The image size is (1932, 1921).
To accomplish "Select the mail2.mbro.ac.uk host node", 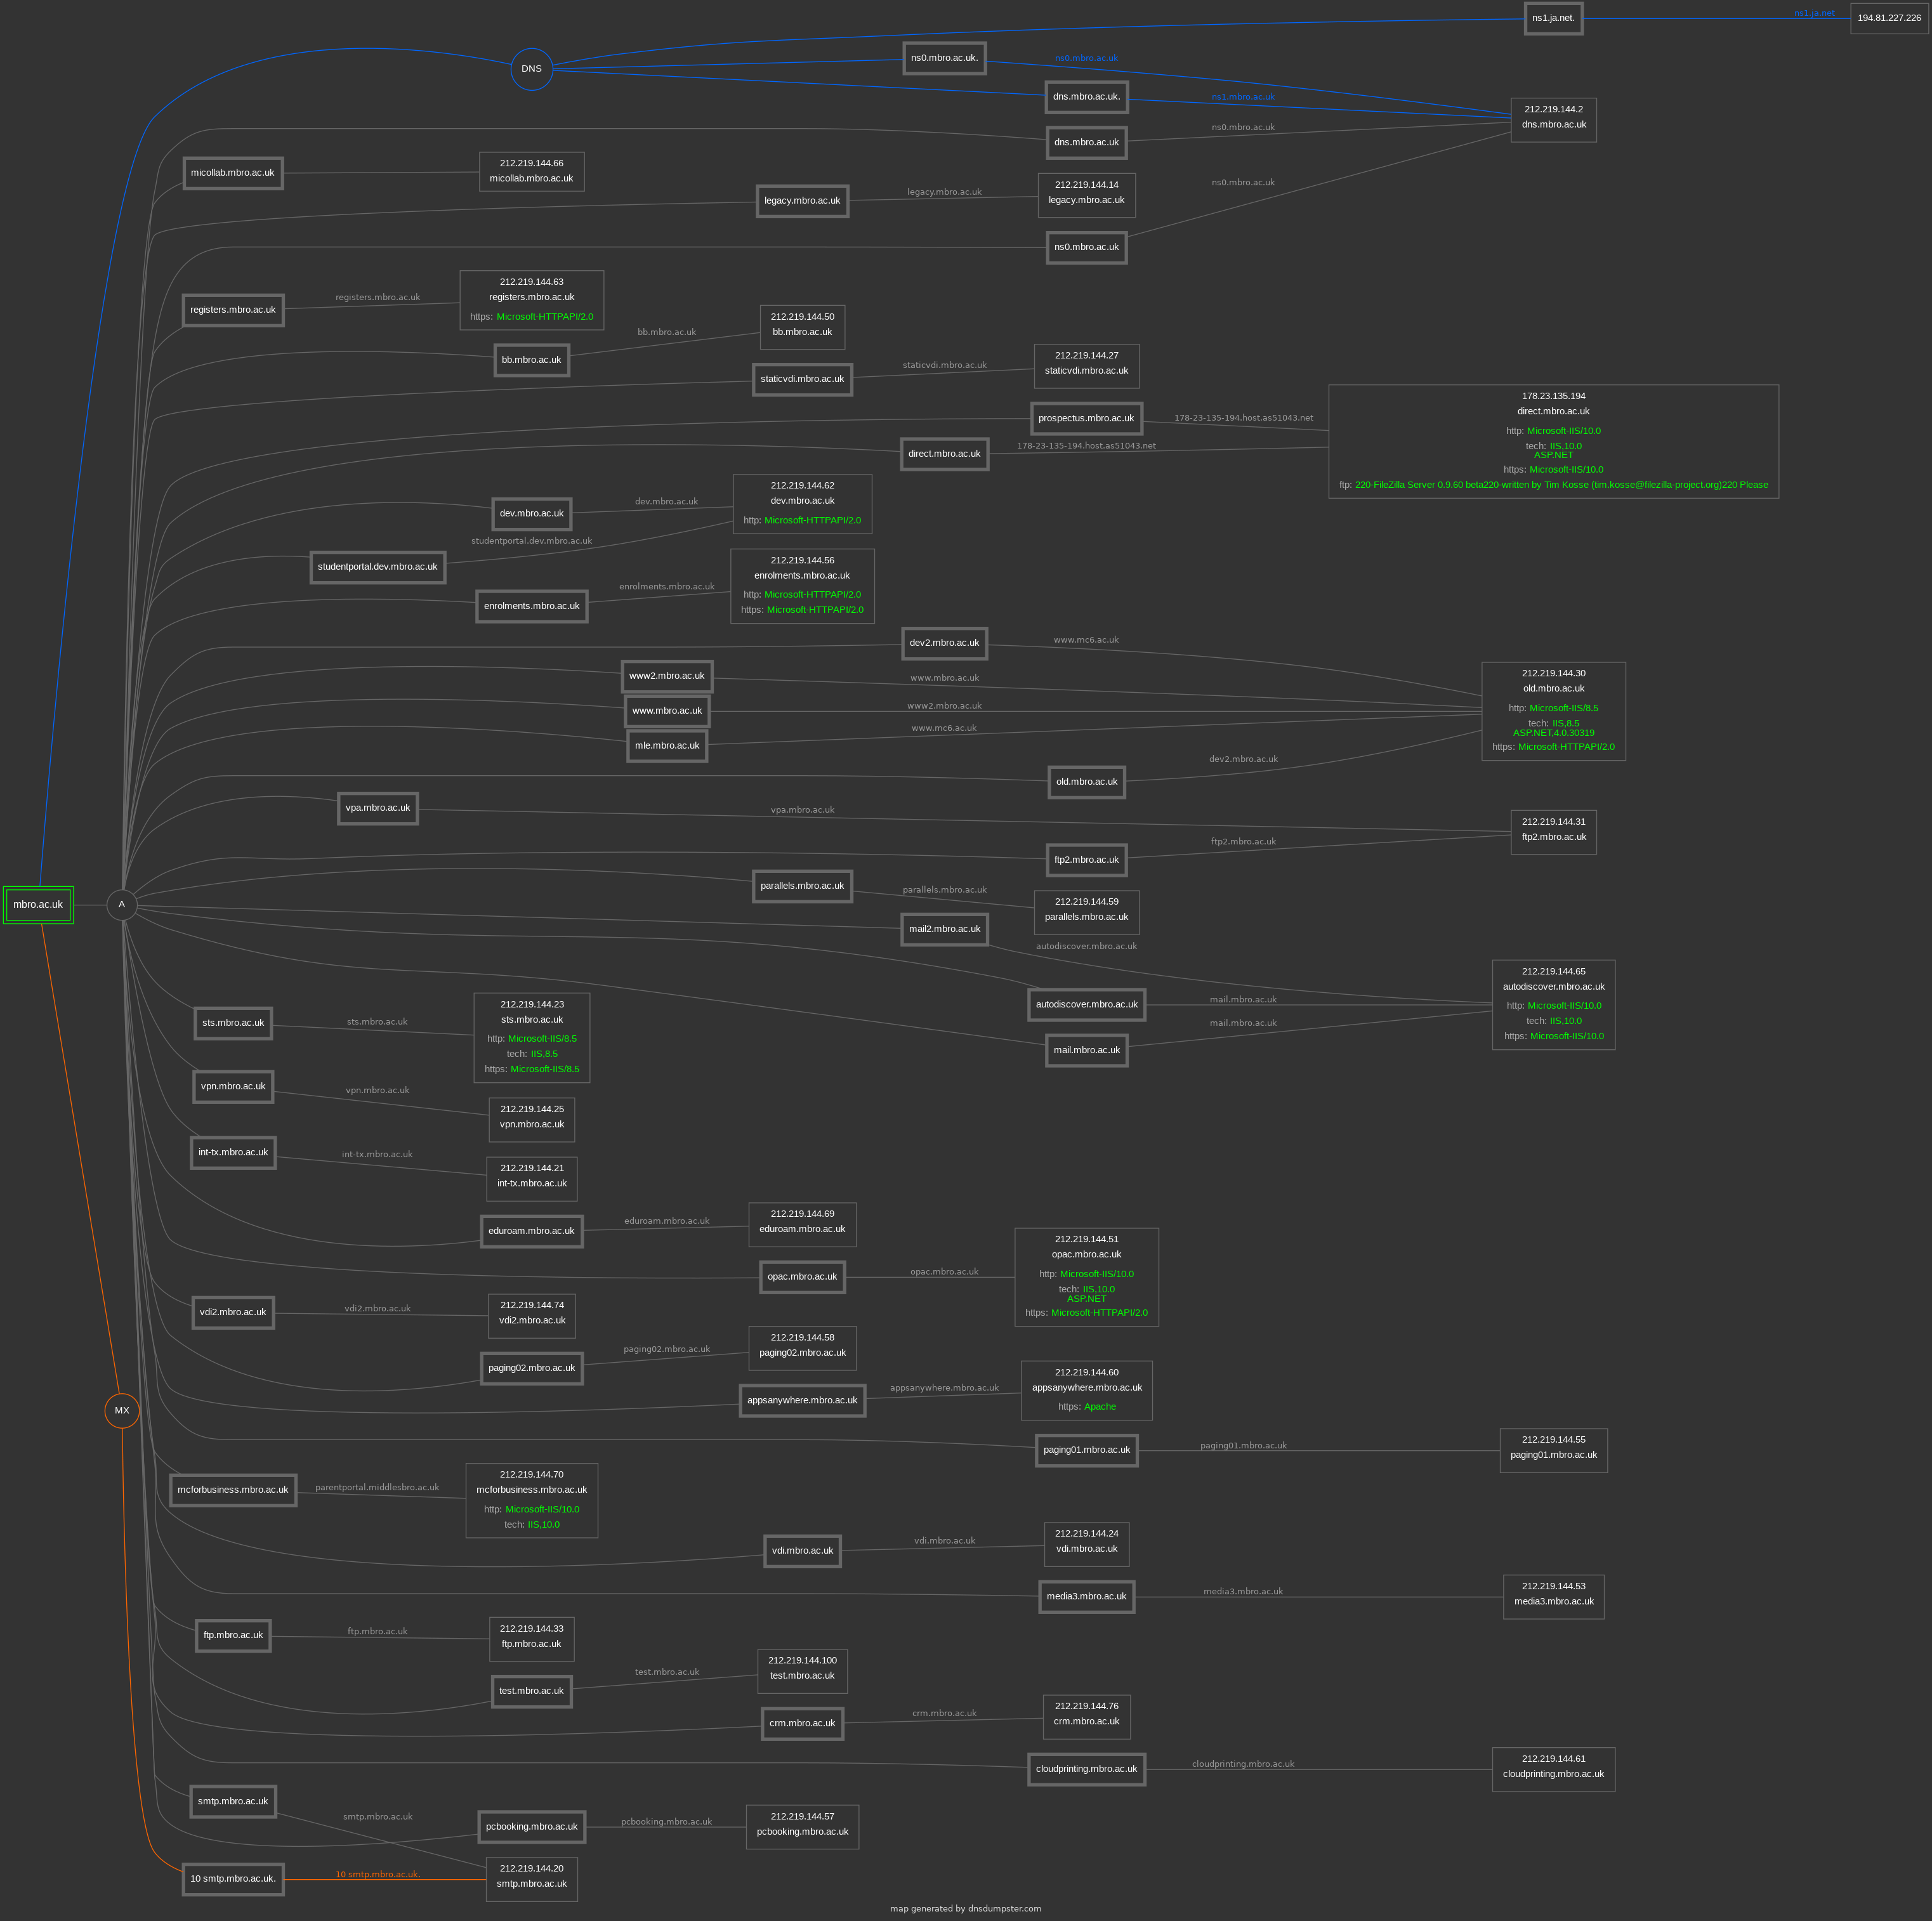I will pos(944,929).
